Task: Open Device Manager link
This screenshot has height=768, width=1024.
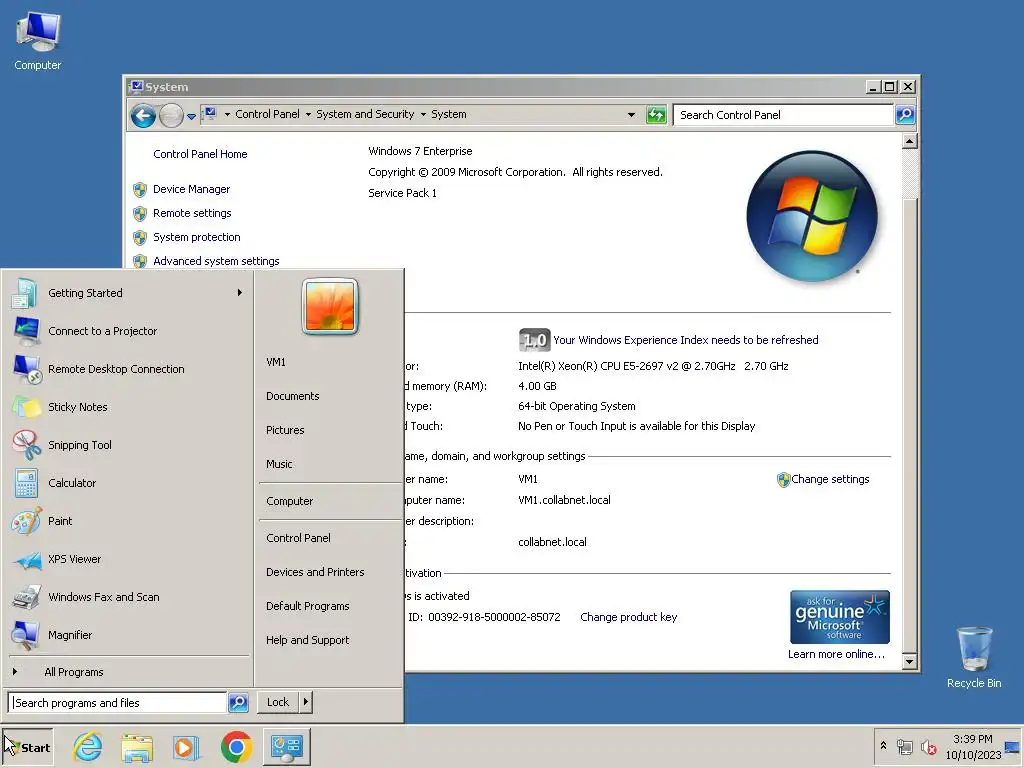Action: (191, 189)
